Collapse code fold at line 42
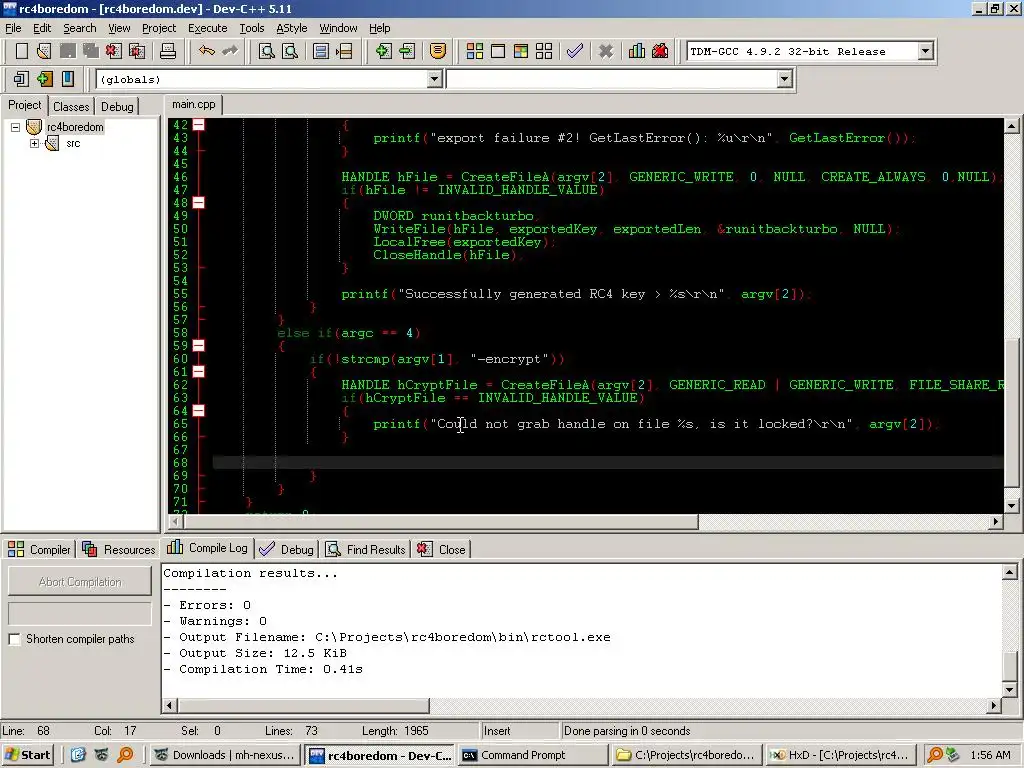1024x768 pixels. click(199, 124)
